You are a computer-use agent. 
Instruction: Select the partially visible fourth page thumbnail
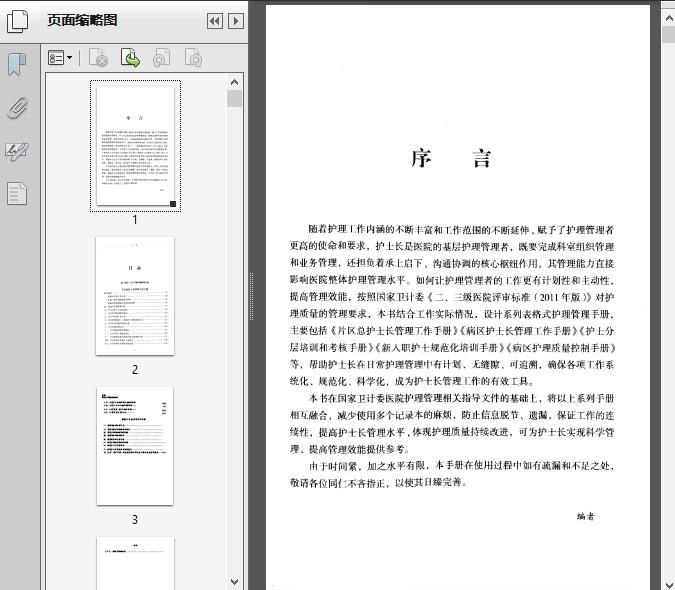(135, 563)
